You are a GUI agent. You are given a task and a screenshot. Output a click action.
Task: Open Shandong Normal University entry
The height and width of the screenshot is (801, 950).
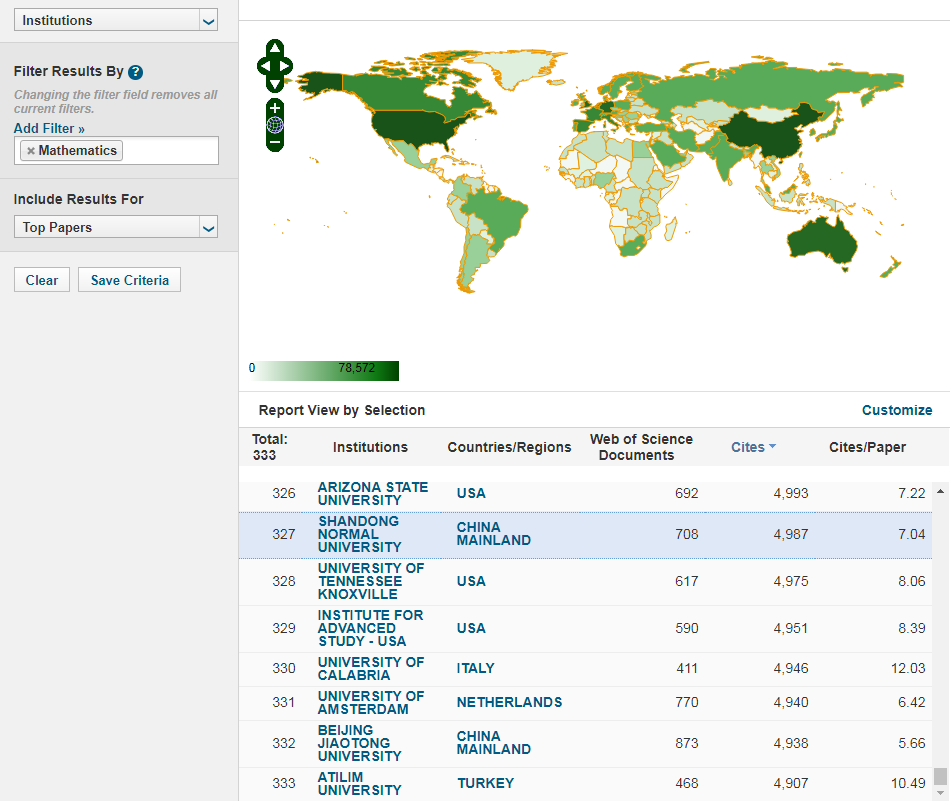tap(359, 534)
